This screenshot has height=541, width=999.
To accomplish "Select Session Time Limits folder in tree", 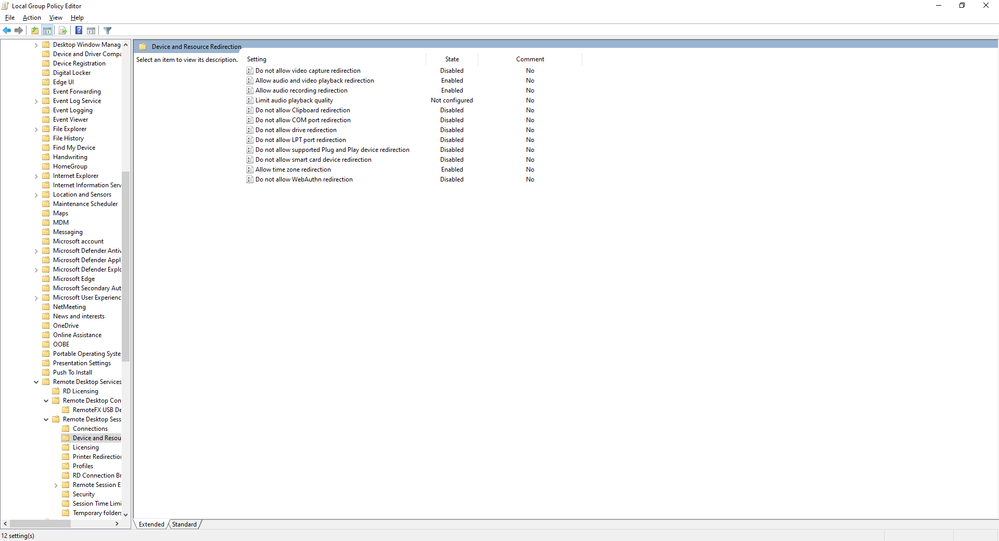I will coord(97,503).
